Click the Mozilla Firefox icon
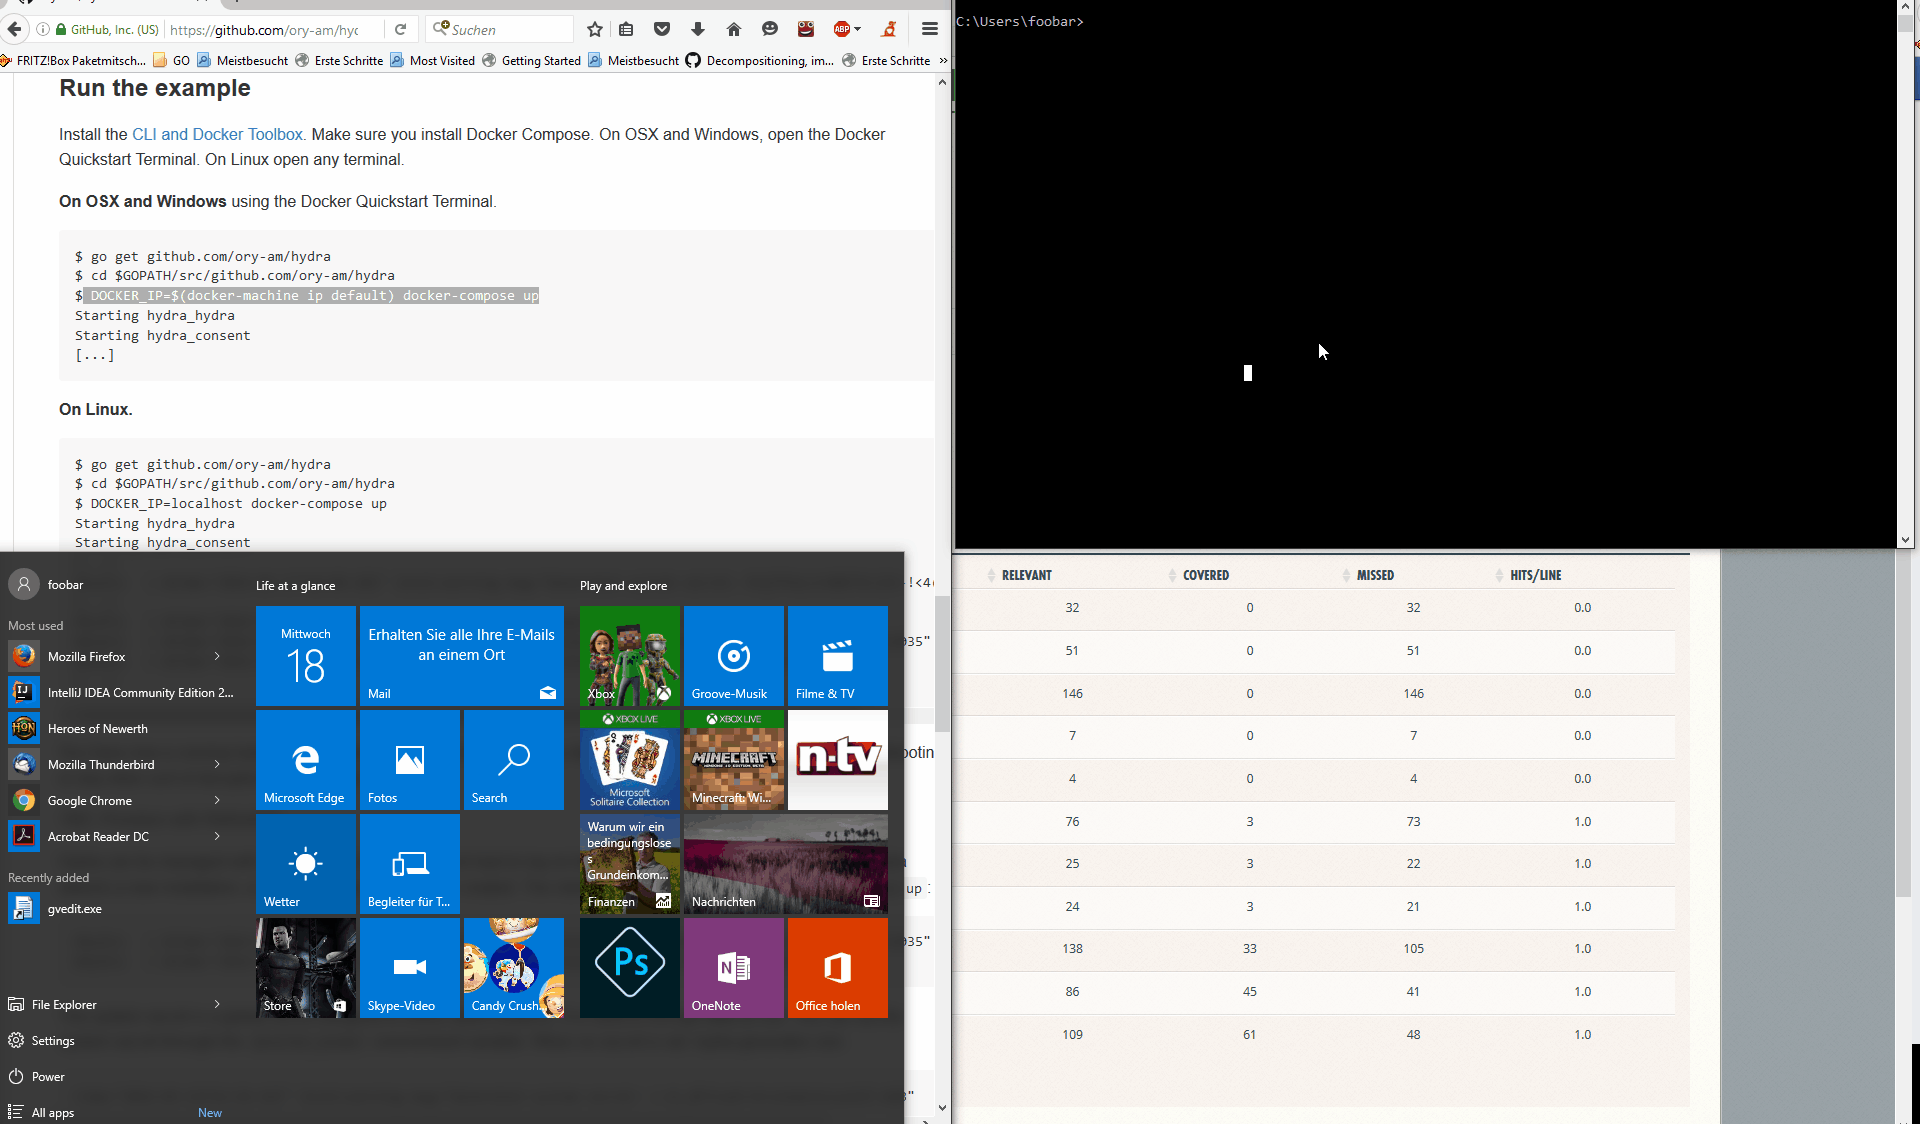This screenshot has height=1124, width=1920. [23, 654]
